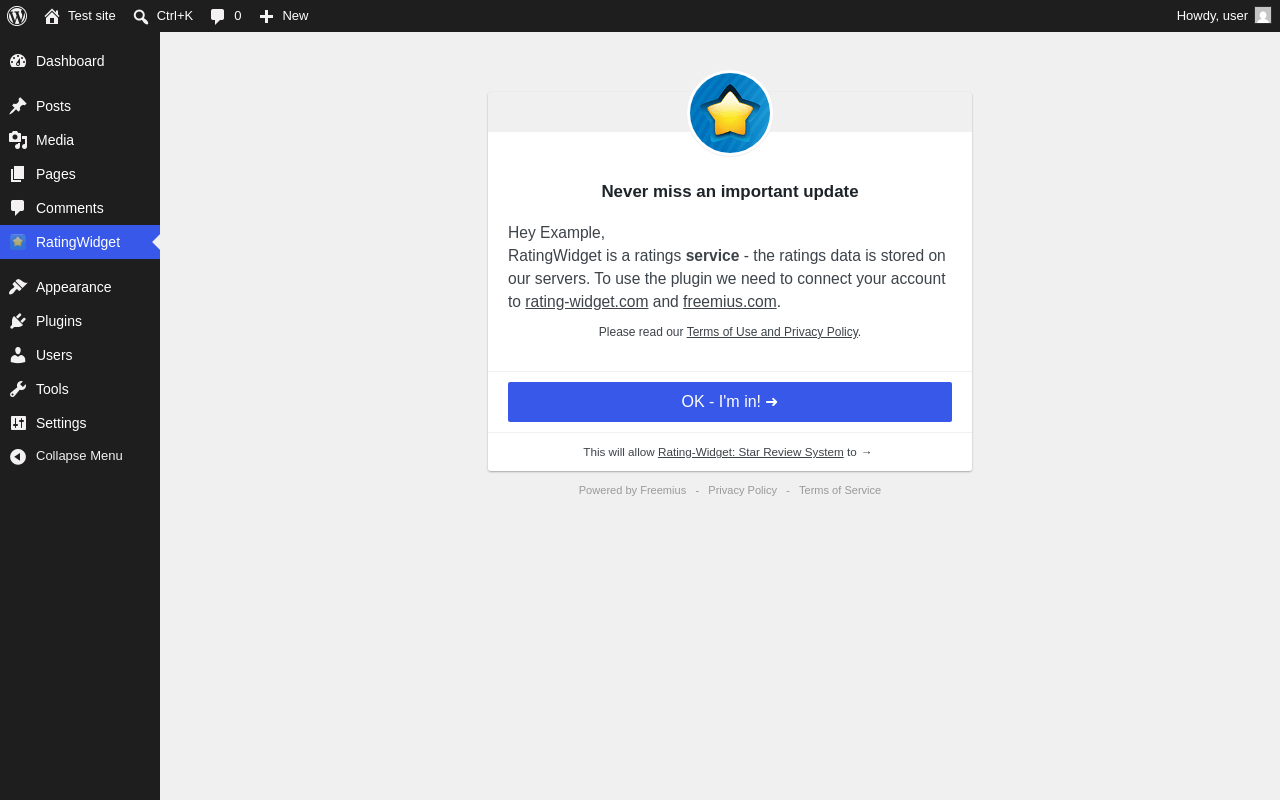
Task: Visit the Test site link
Action: point(80,16)
